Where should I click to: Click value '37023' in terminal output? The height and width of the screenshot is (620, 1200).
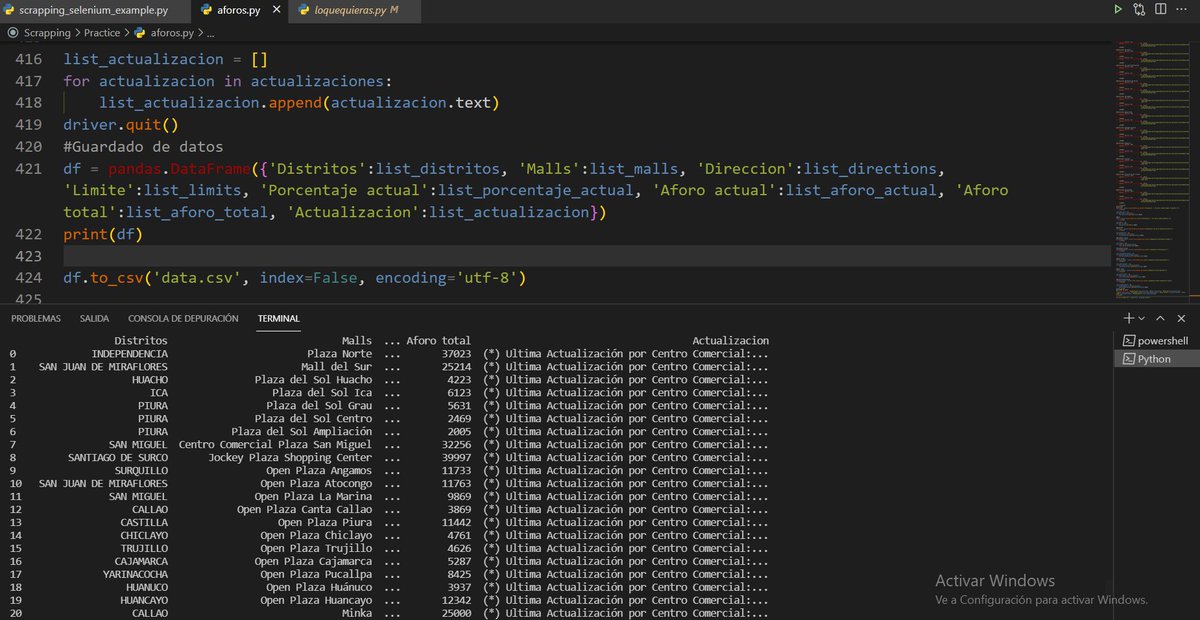(455, 354)
